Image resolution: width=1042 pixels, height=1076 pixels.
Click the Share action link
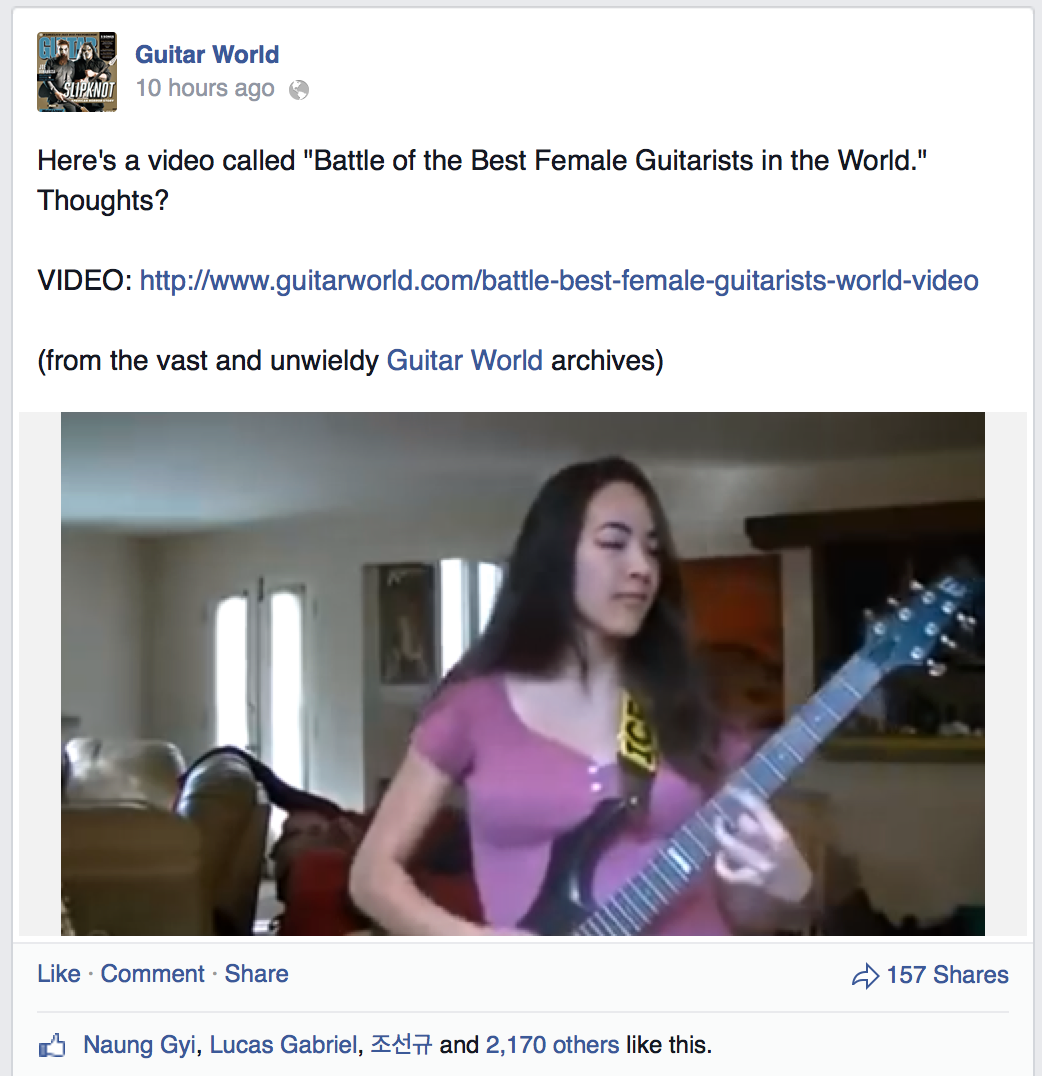(x=256, y=974)
